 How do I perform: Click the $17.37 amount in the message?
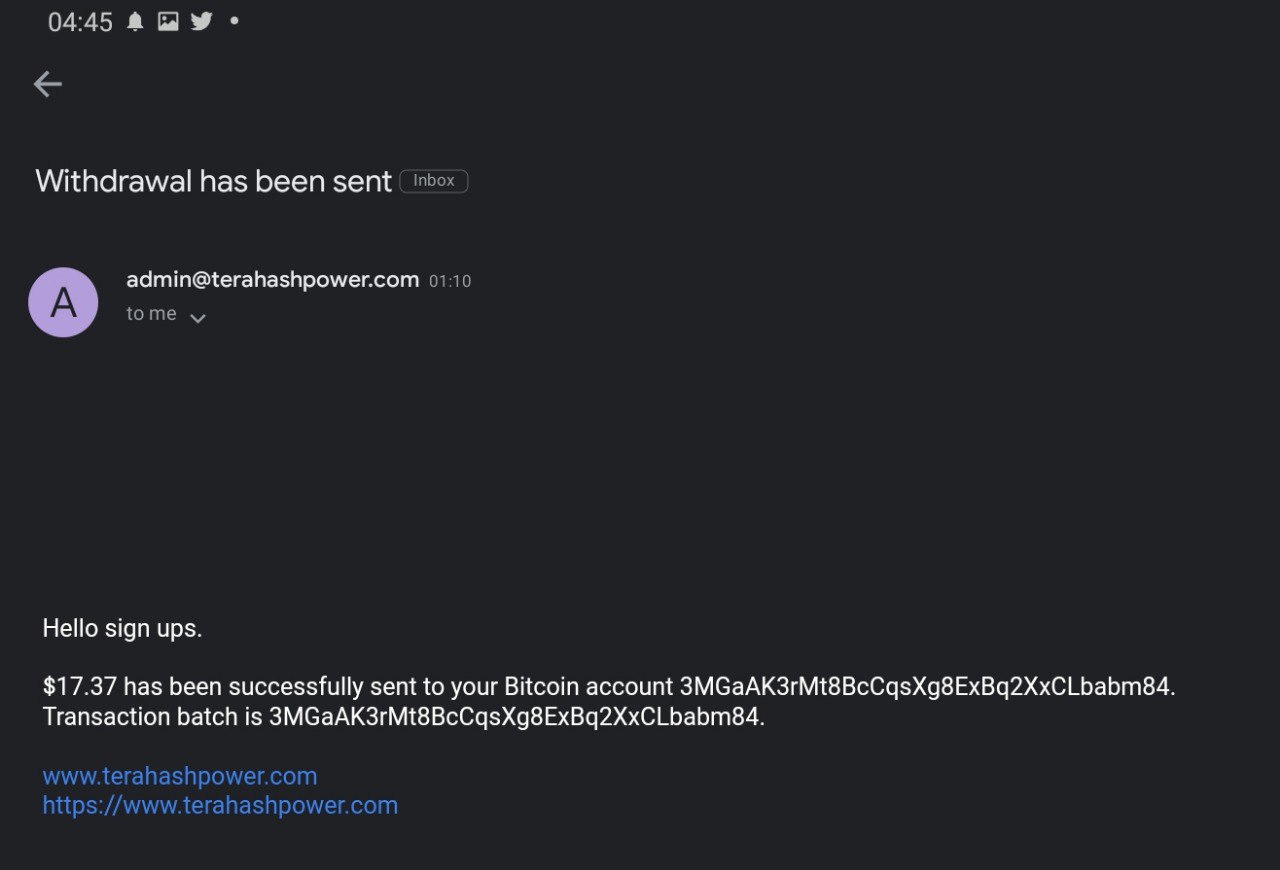[x=80, y=687]
